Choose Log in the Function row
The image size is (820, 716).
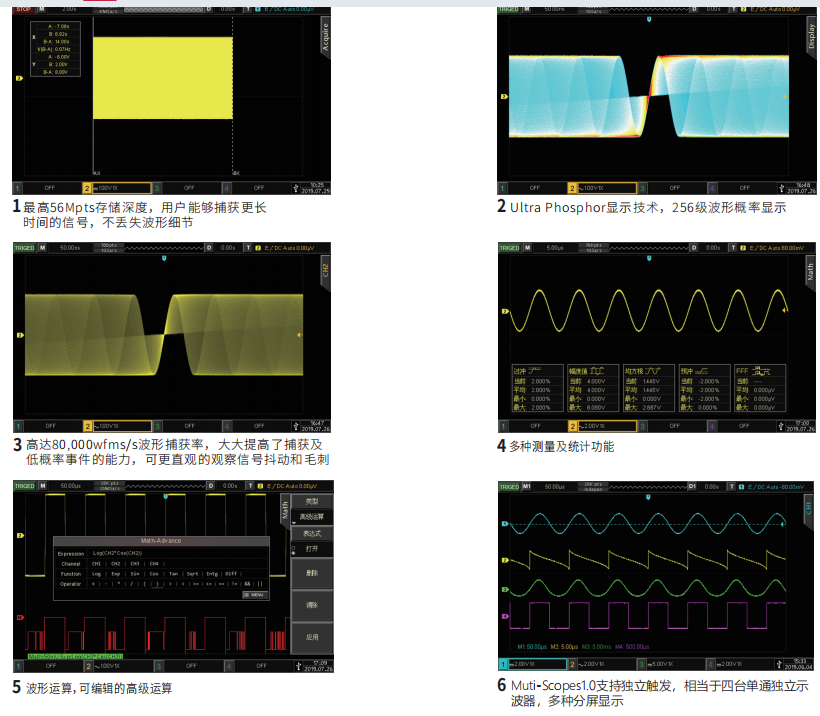tap(96, 574)
